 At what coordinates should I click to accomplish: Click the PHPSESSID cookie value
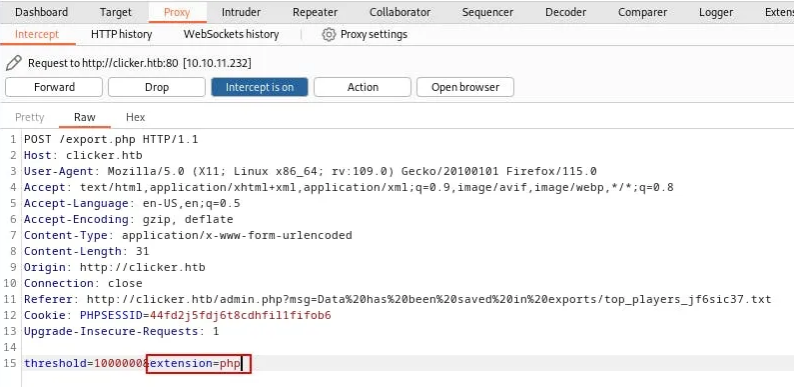click(x=240, y=315)
